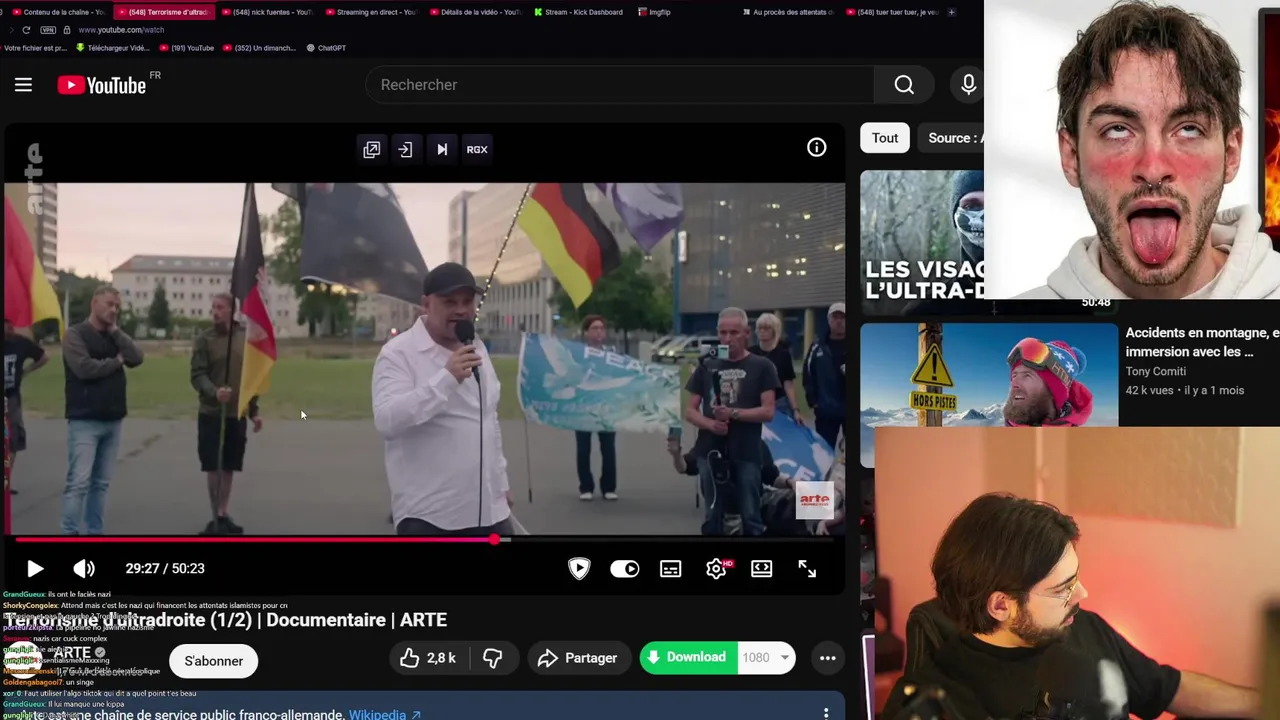1280x720 pixels.
Task: Open the video info circle icon
Action: [817, 148]
